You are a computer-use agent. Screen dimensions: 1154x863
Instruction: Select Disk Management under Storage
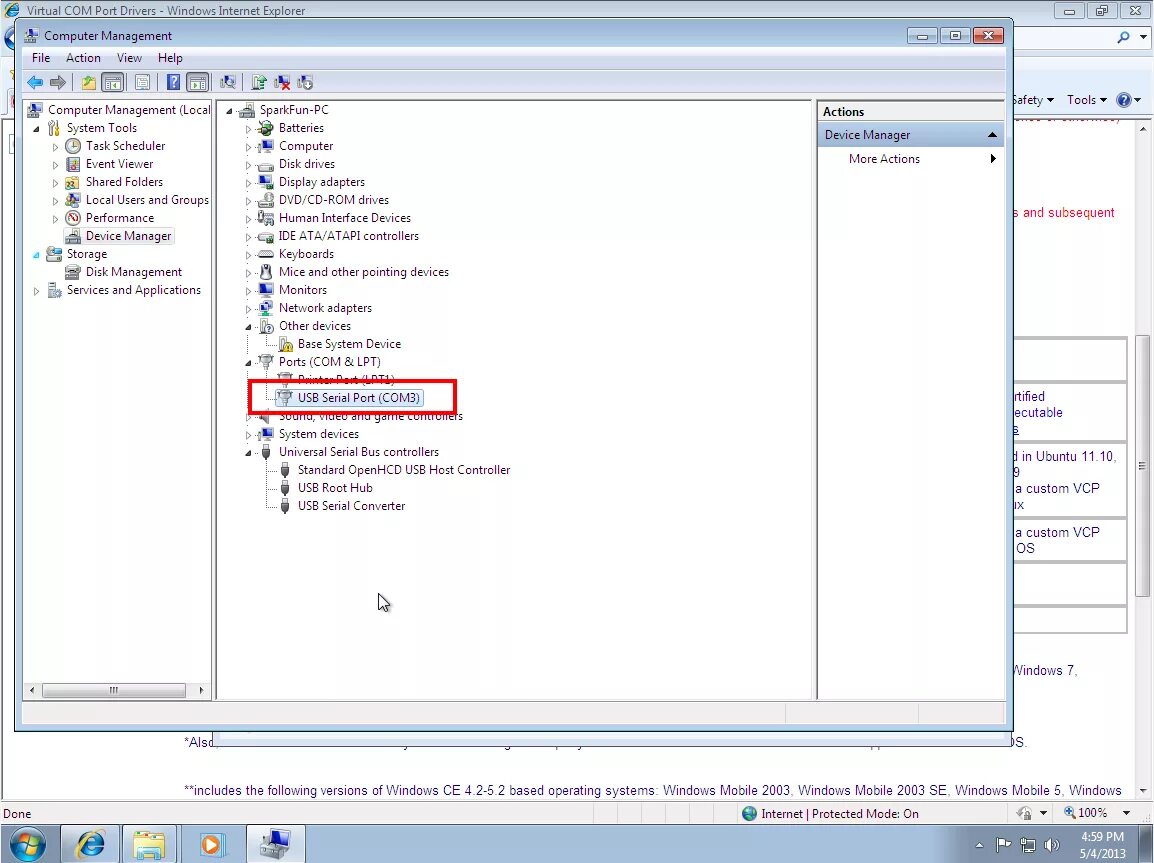click(x=133, y=272)
